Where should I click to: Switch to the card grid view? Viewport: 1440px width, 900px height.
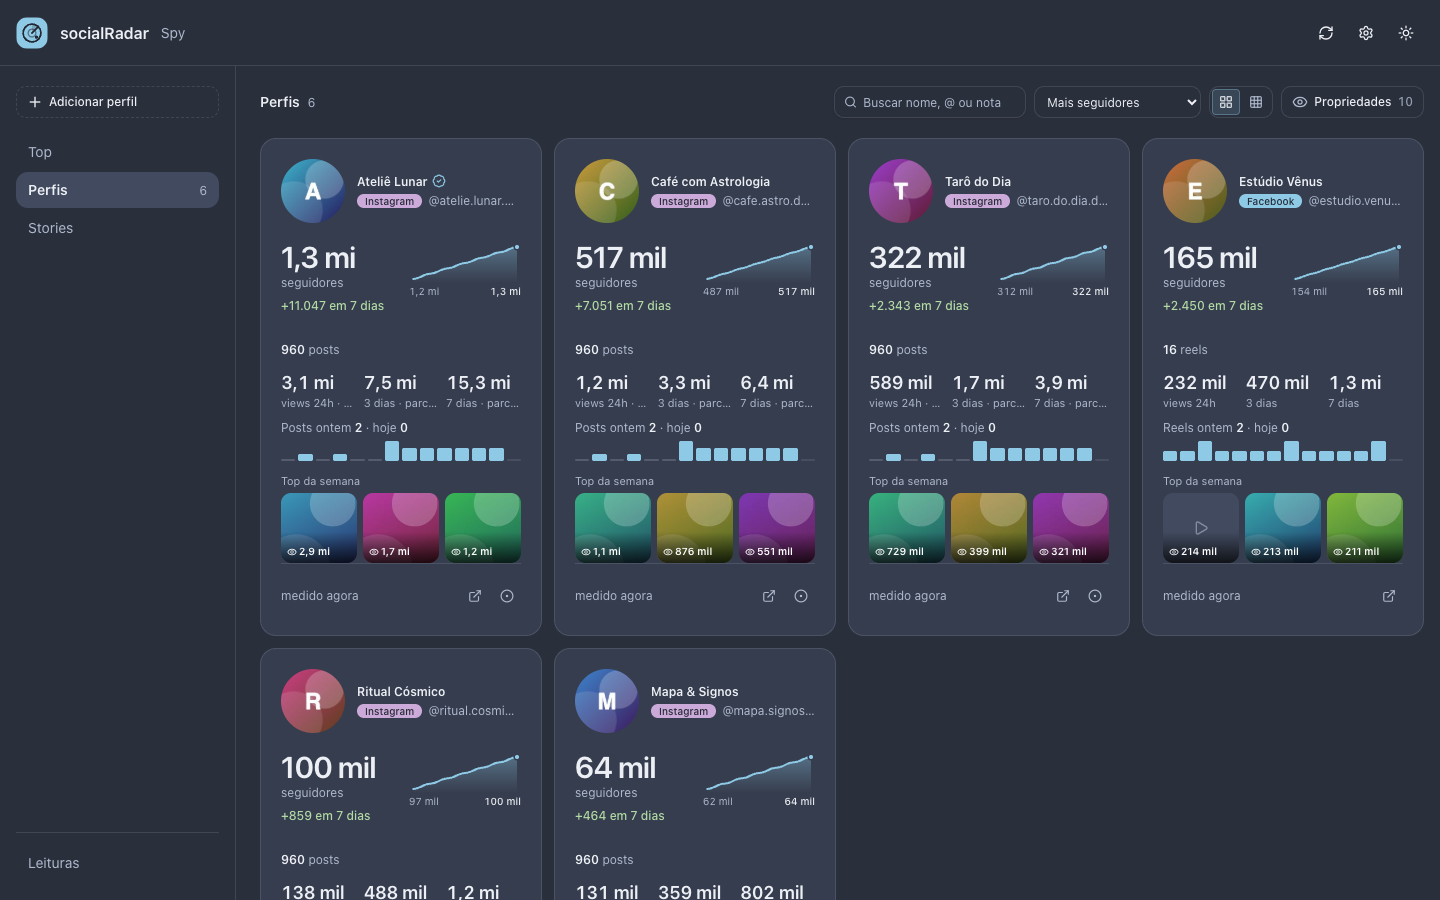[1226, 102]
